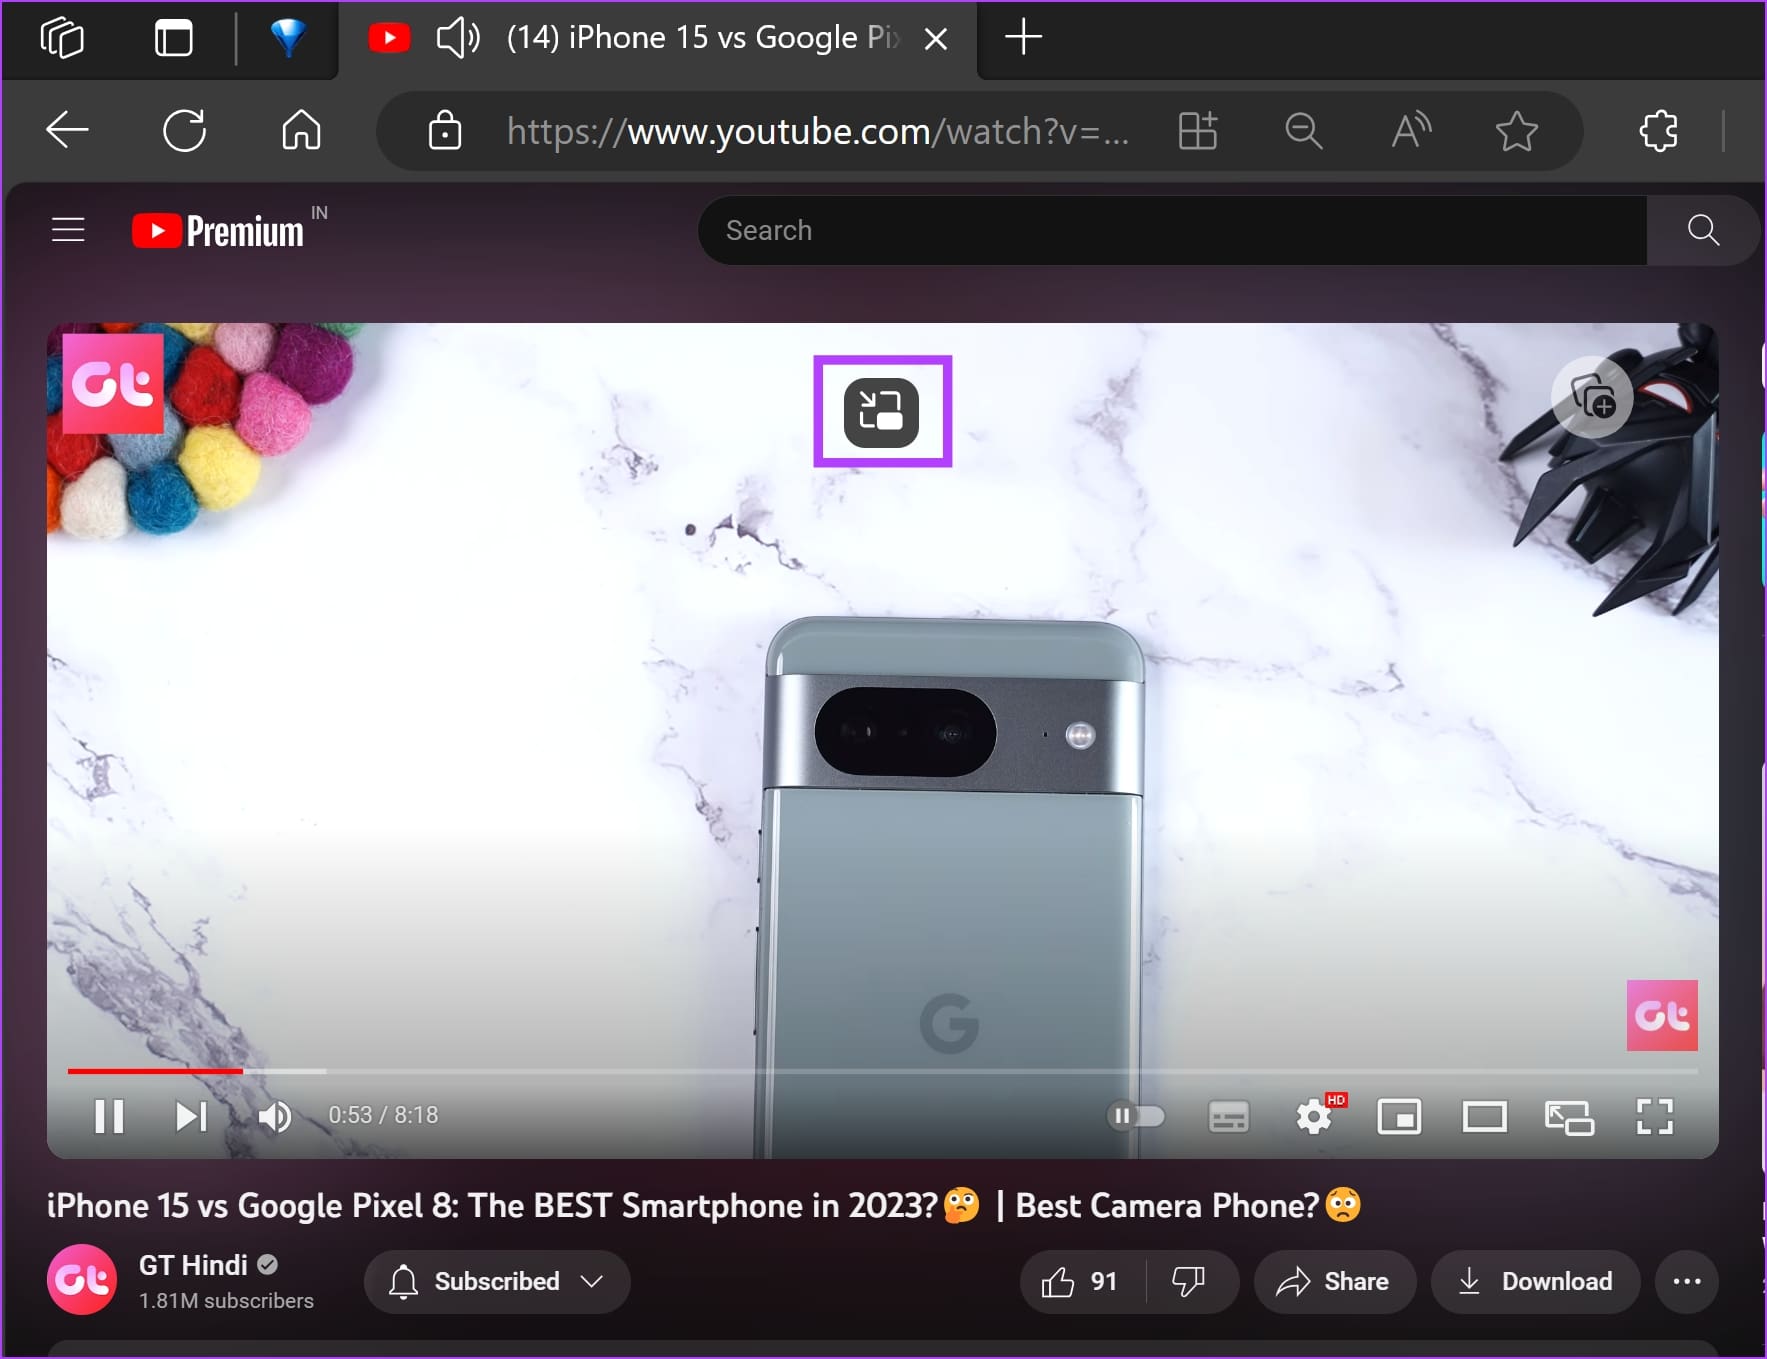
Task: Go to YouTube Premium home logo
Action: pyautogui.click(x=218, y=231)
